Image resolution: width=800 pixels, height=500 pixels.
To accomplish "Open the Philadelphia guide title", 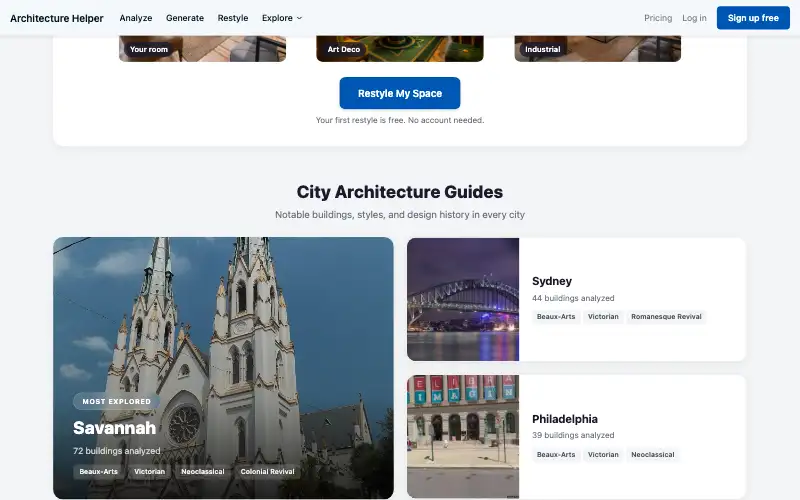I will pos(565,419).
